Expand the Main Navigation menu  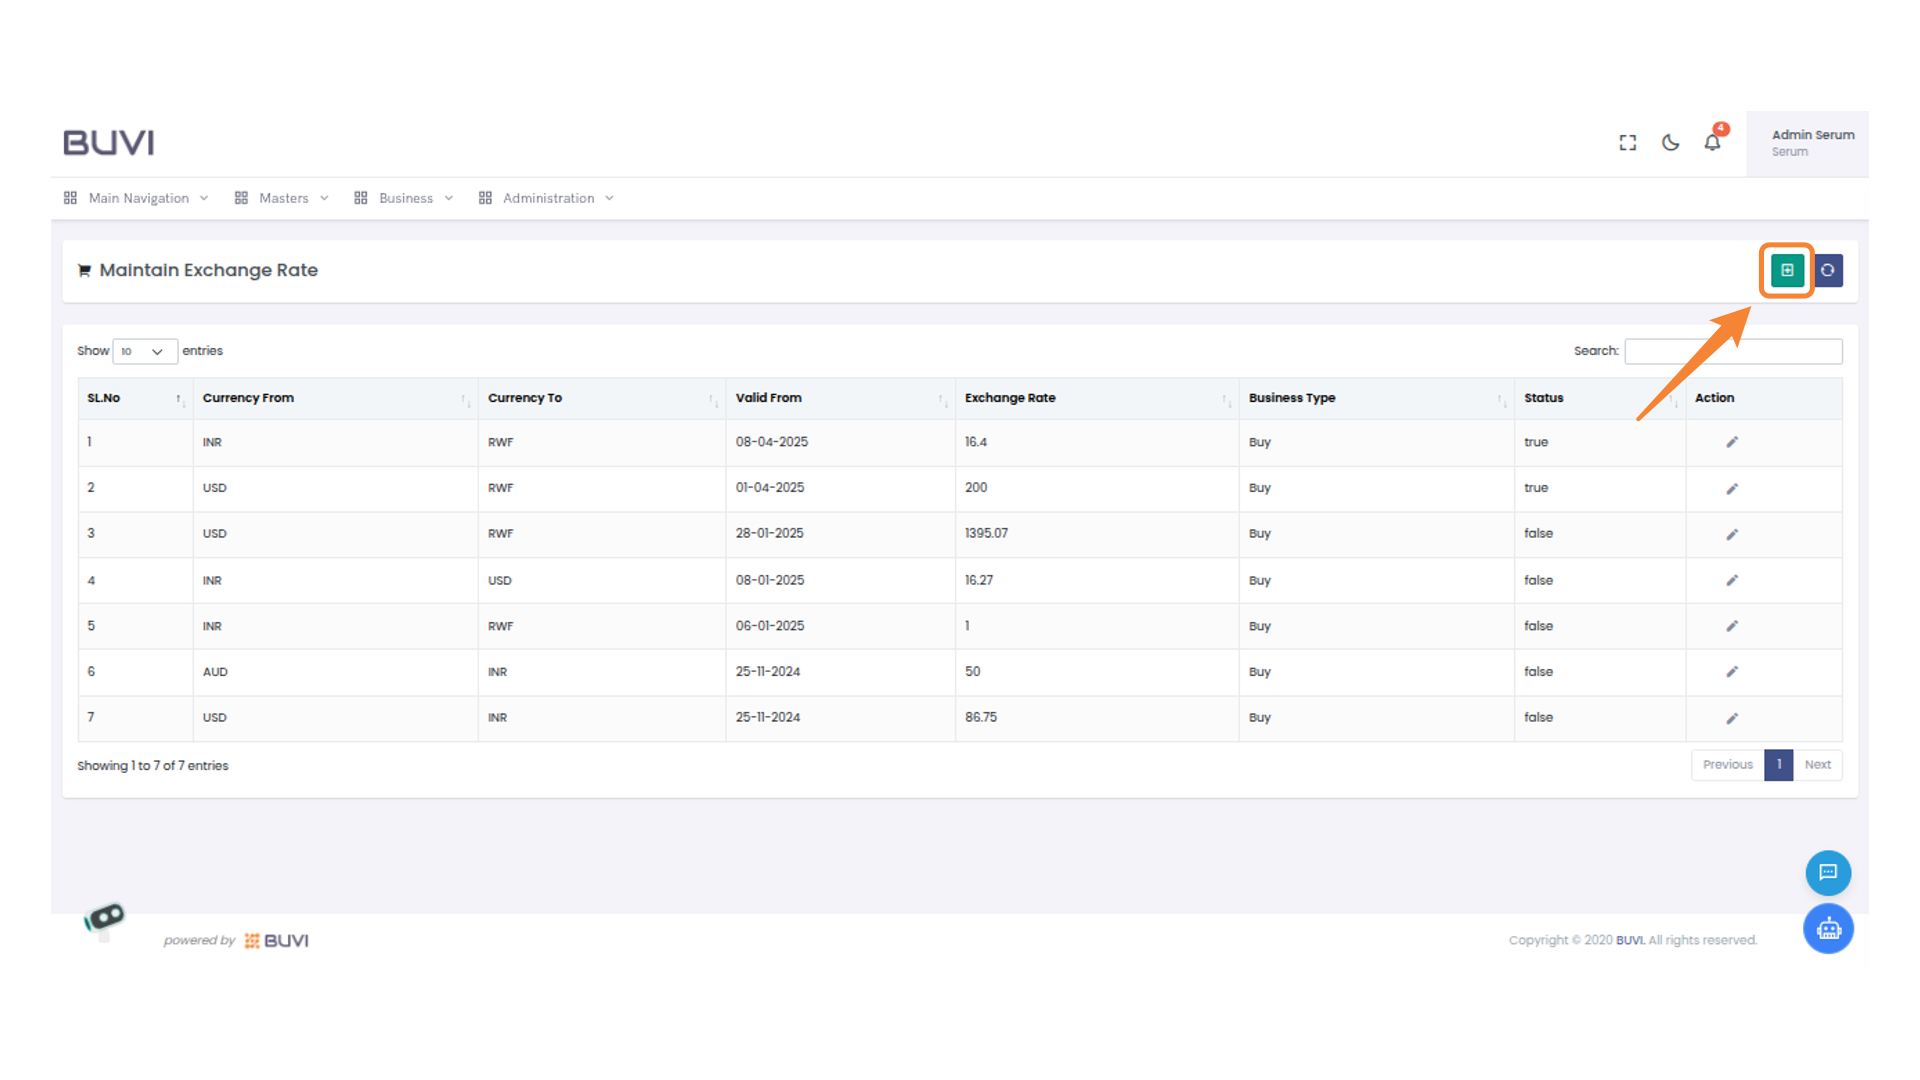point(137,198)
